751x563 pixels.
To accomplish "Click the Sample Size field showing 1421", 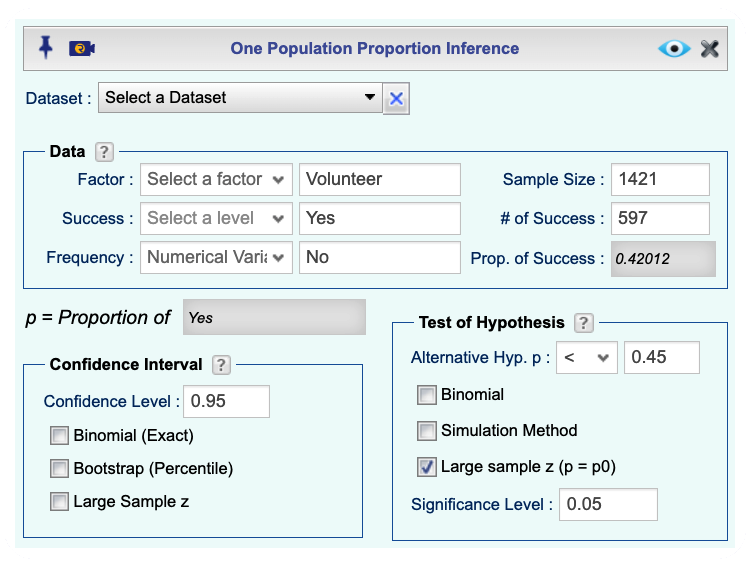I will click(660, 179).
